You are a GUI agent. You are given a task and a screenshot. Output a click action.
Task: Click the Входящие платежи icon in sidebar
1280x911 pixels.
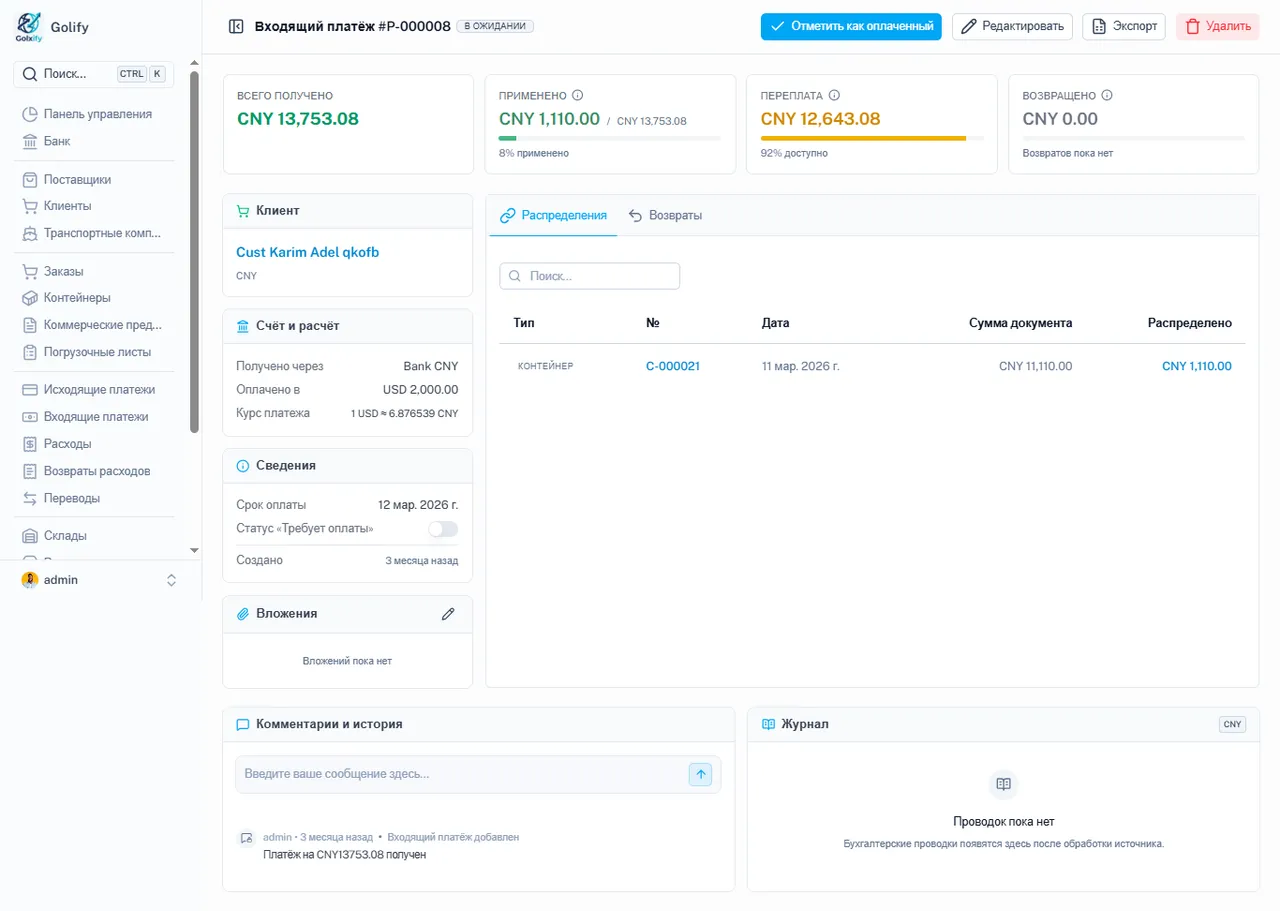[30, 417]
